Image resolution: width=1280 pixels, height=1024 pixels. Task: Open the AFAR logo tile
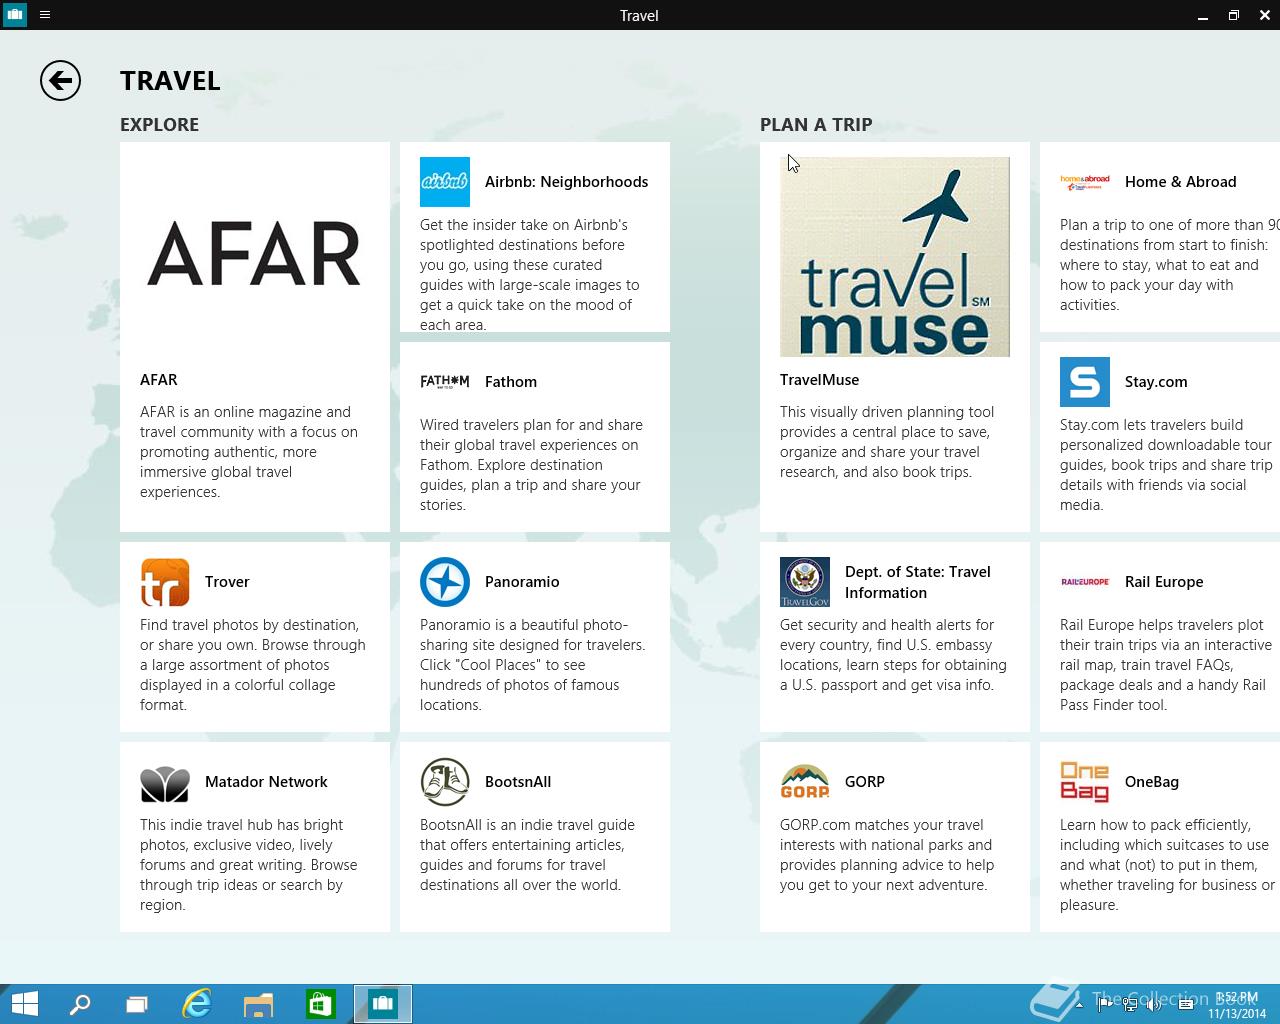(255, 254)
